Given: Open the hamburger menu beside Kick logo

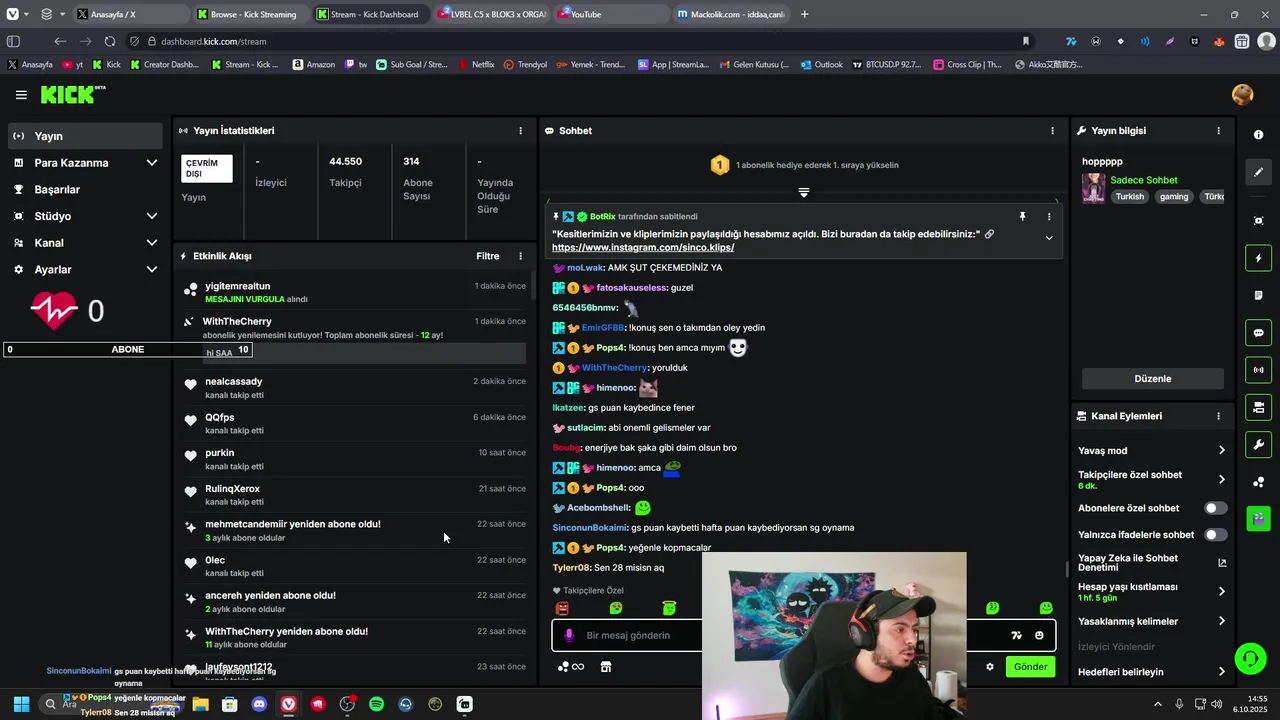Looking at the screenshot, I should click(x=21, y=95).
